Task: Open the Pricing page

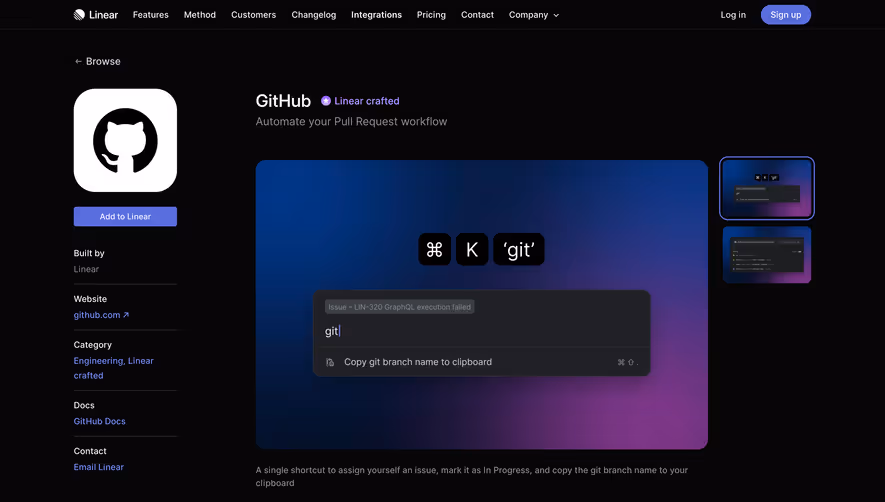Action: [x=431, y=15]
